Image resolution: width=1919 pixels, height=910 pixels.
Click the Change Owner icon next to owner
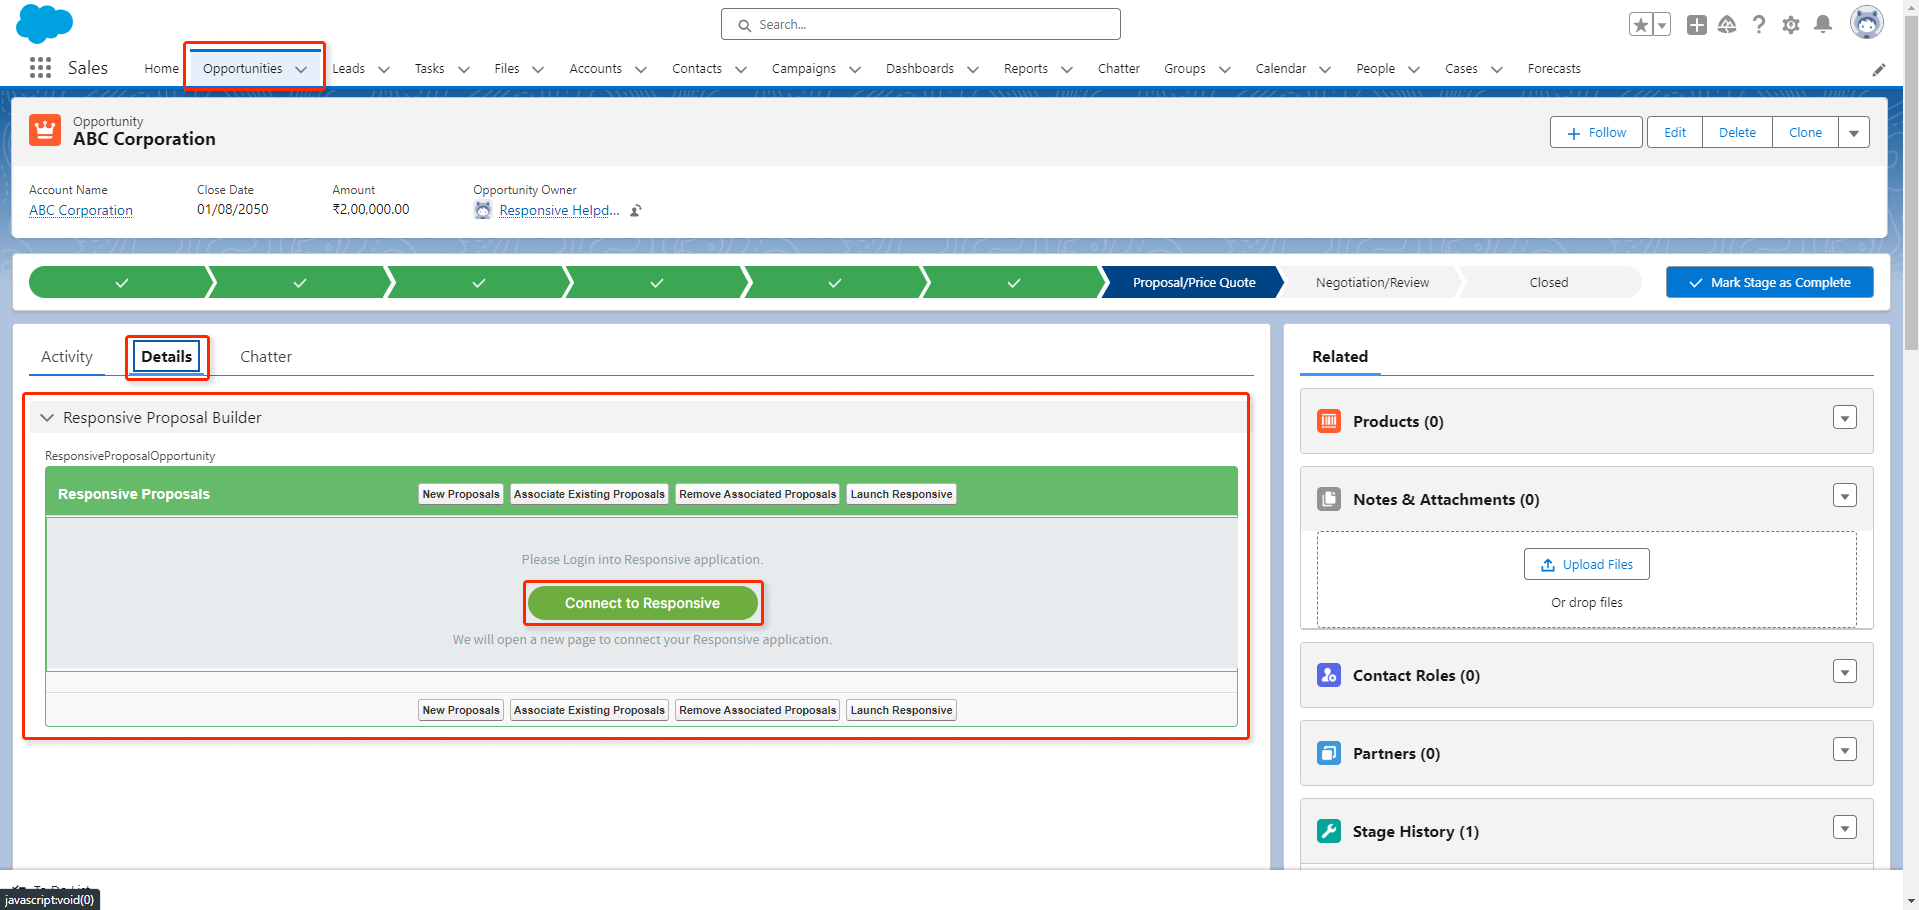(636, 210)
